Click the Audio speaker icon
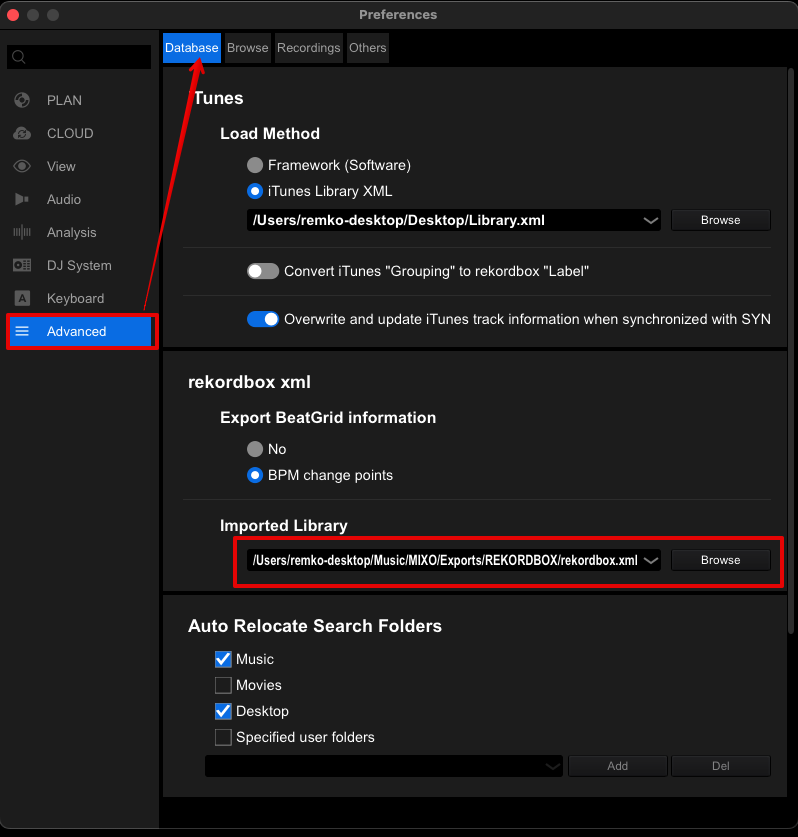Screen dimensions: 798x837 pyautogui.click(x=22, y=199)
